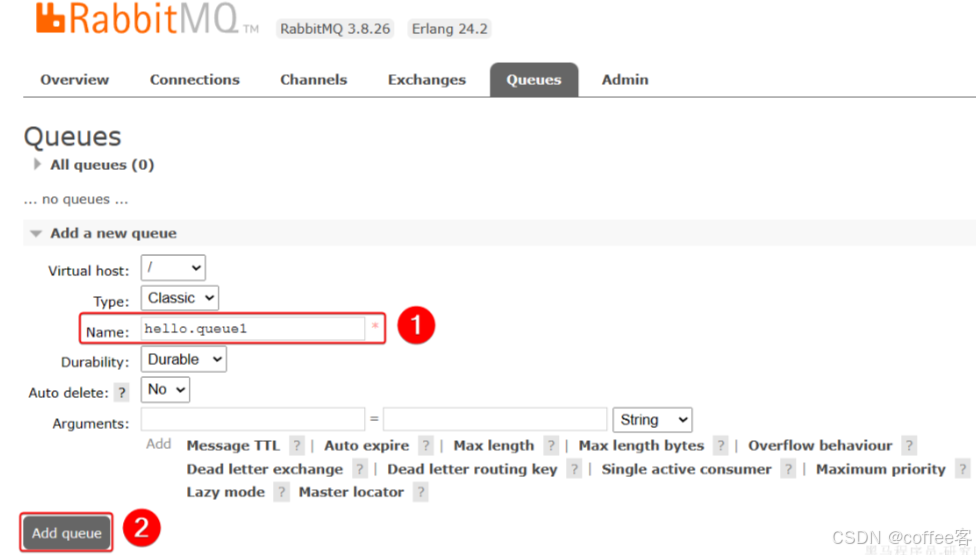Show help for Message TTL
The width and height of the screenshot is (976, 555).
[x=297, y=445]
